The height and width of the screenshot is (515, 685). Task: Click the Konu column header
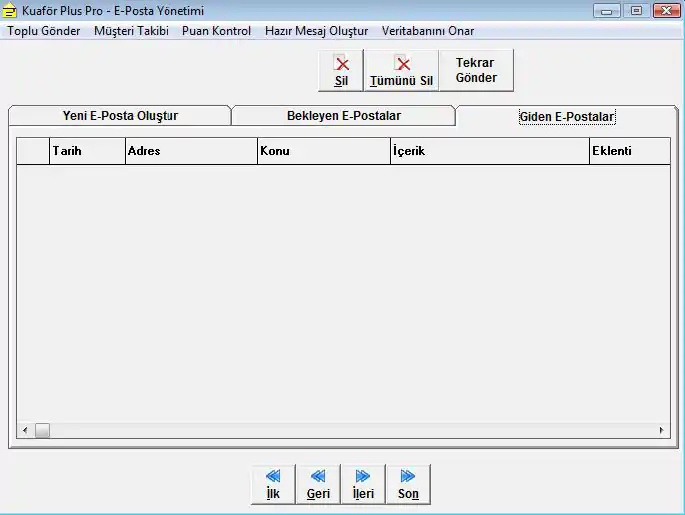[x=323, y=151]
